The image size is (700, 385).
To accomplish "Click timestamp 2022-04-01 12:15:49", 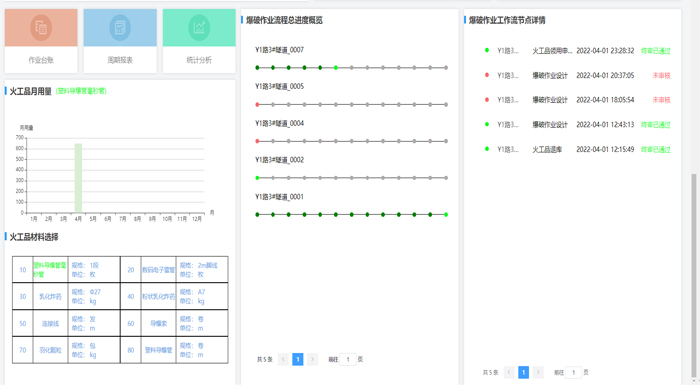I will pyautogui.click(x=605, y=150).
